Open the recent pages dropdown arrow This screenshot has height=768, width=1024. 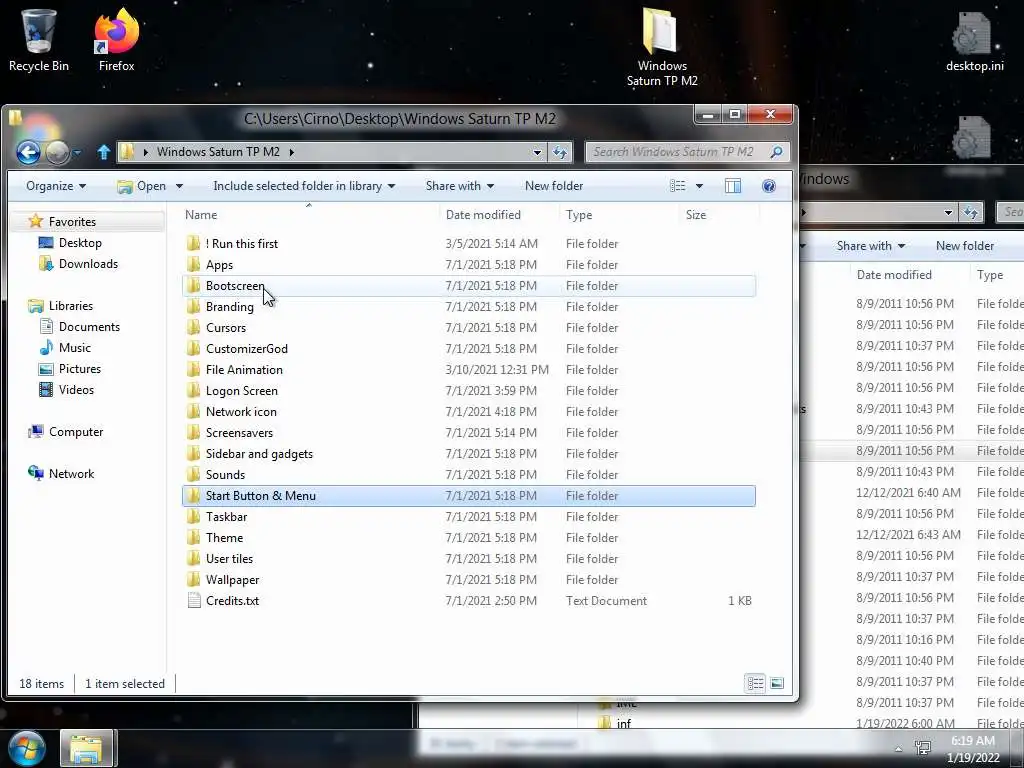click(x=77, y=153)
